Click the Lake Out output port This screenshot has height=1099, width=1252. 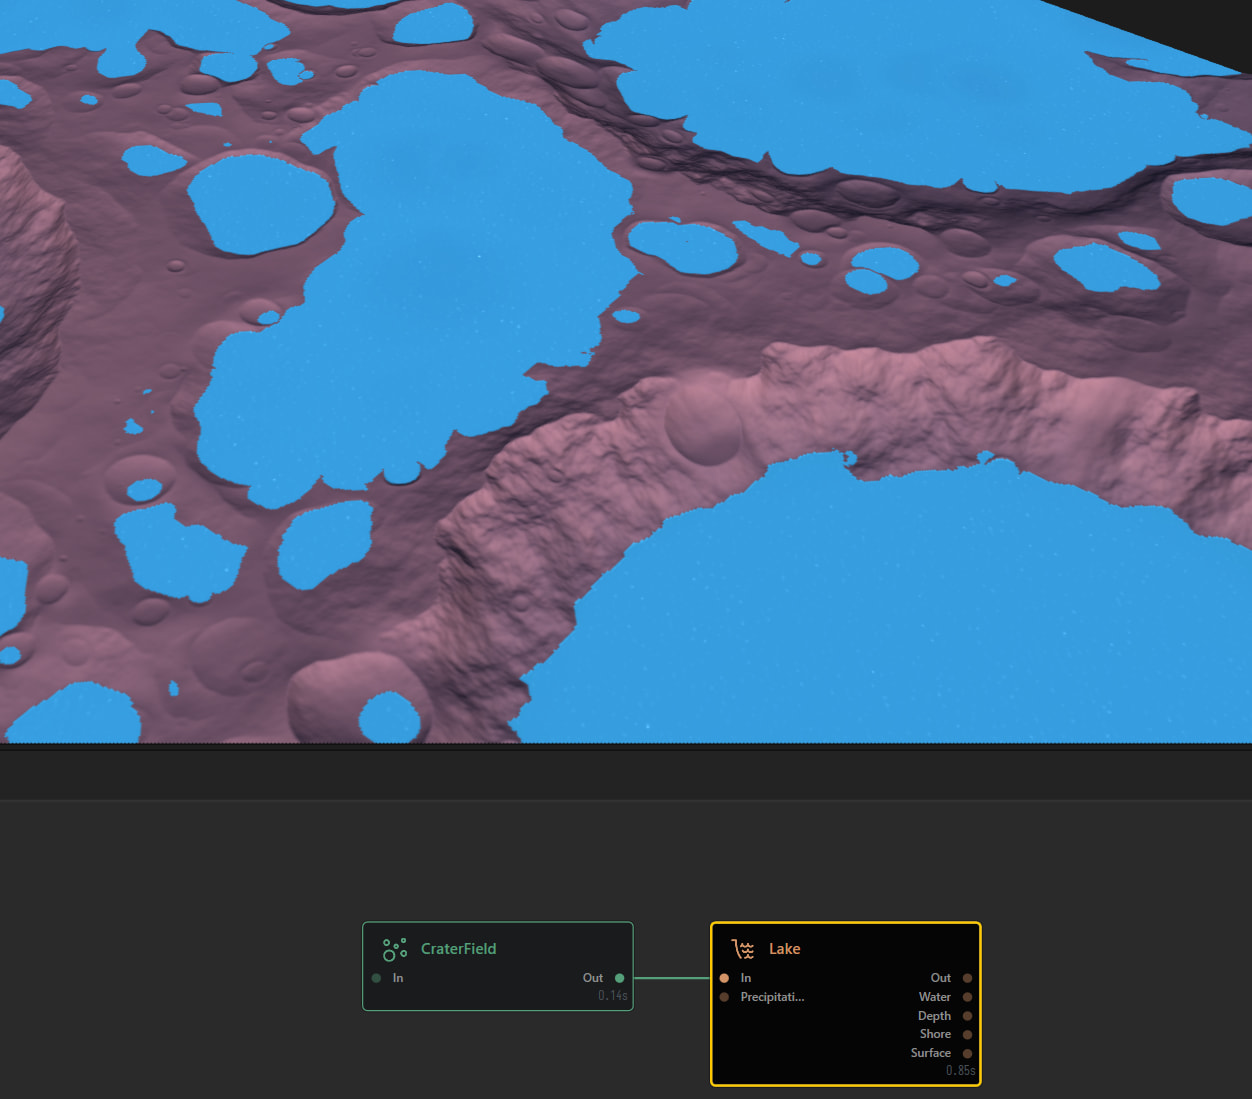click(967, 978)
